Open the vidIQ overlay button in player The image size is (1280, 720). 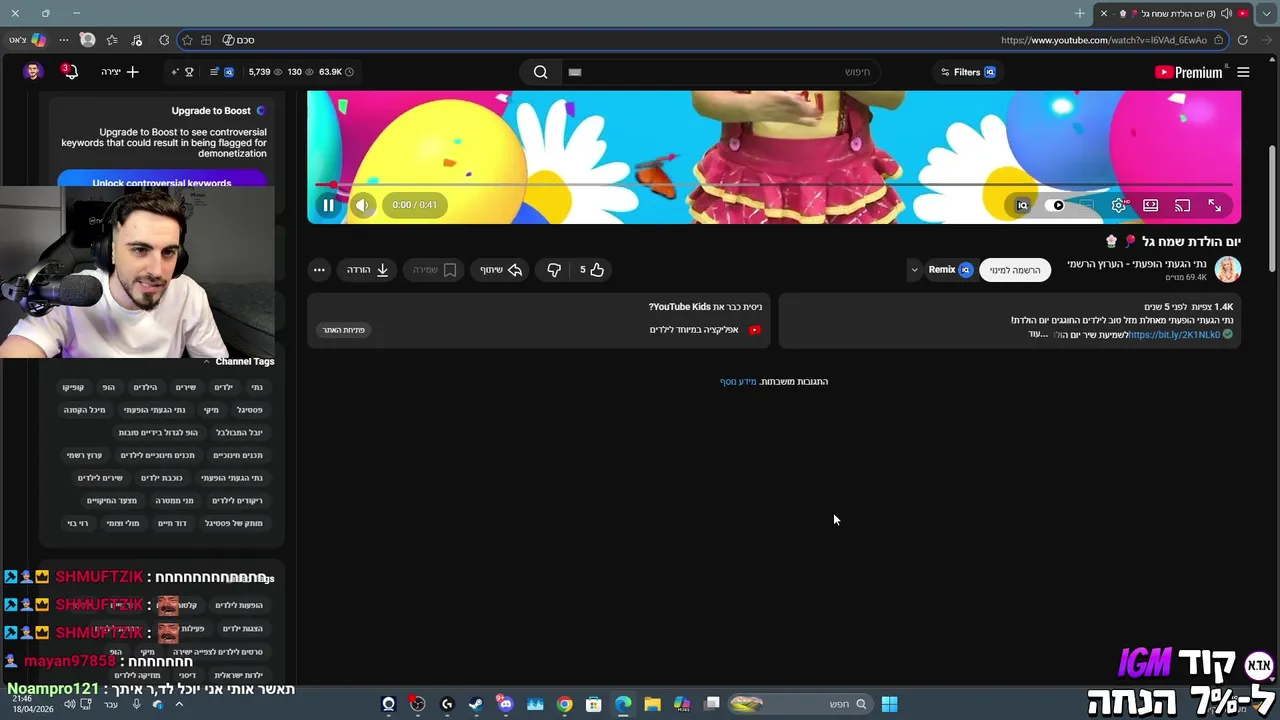coord(1022,205)
